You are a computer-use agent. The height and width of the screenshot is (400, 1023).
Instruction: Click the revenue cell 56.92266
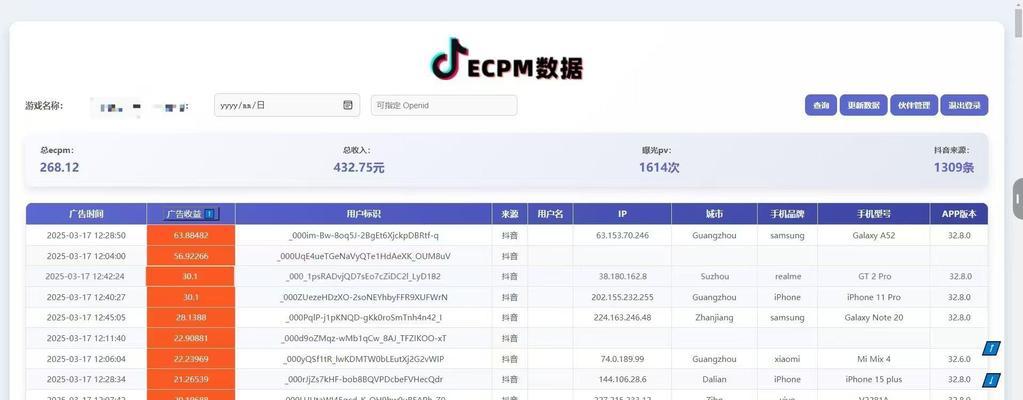click(191, 256)
